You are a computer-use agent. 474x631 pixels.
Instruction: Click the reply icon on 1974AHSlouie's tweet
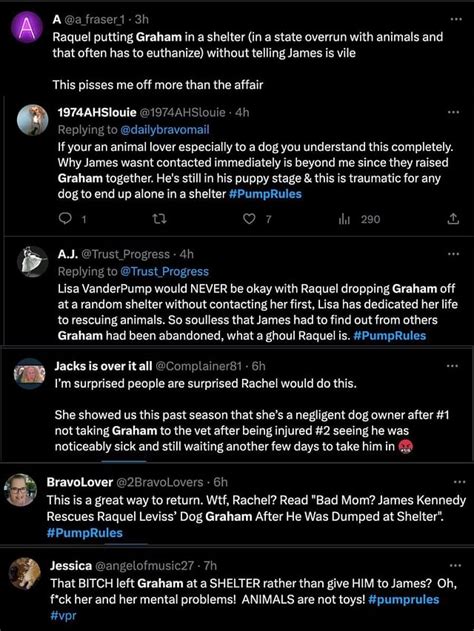65,219
